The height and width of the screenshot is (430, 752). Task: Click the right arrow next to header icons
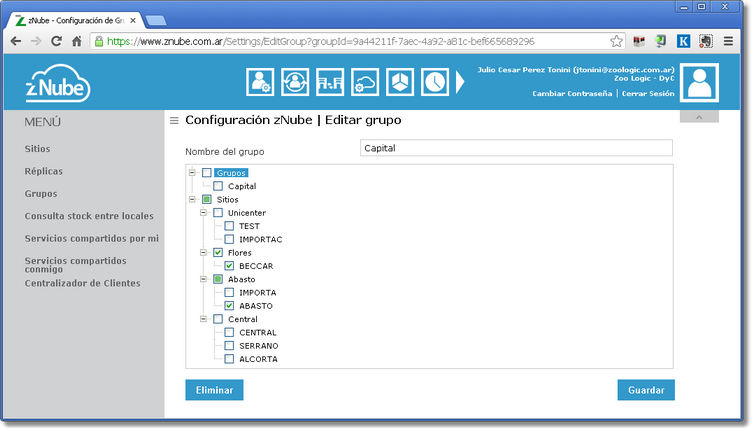pyautogui.click(x=461, y=82)
